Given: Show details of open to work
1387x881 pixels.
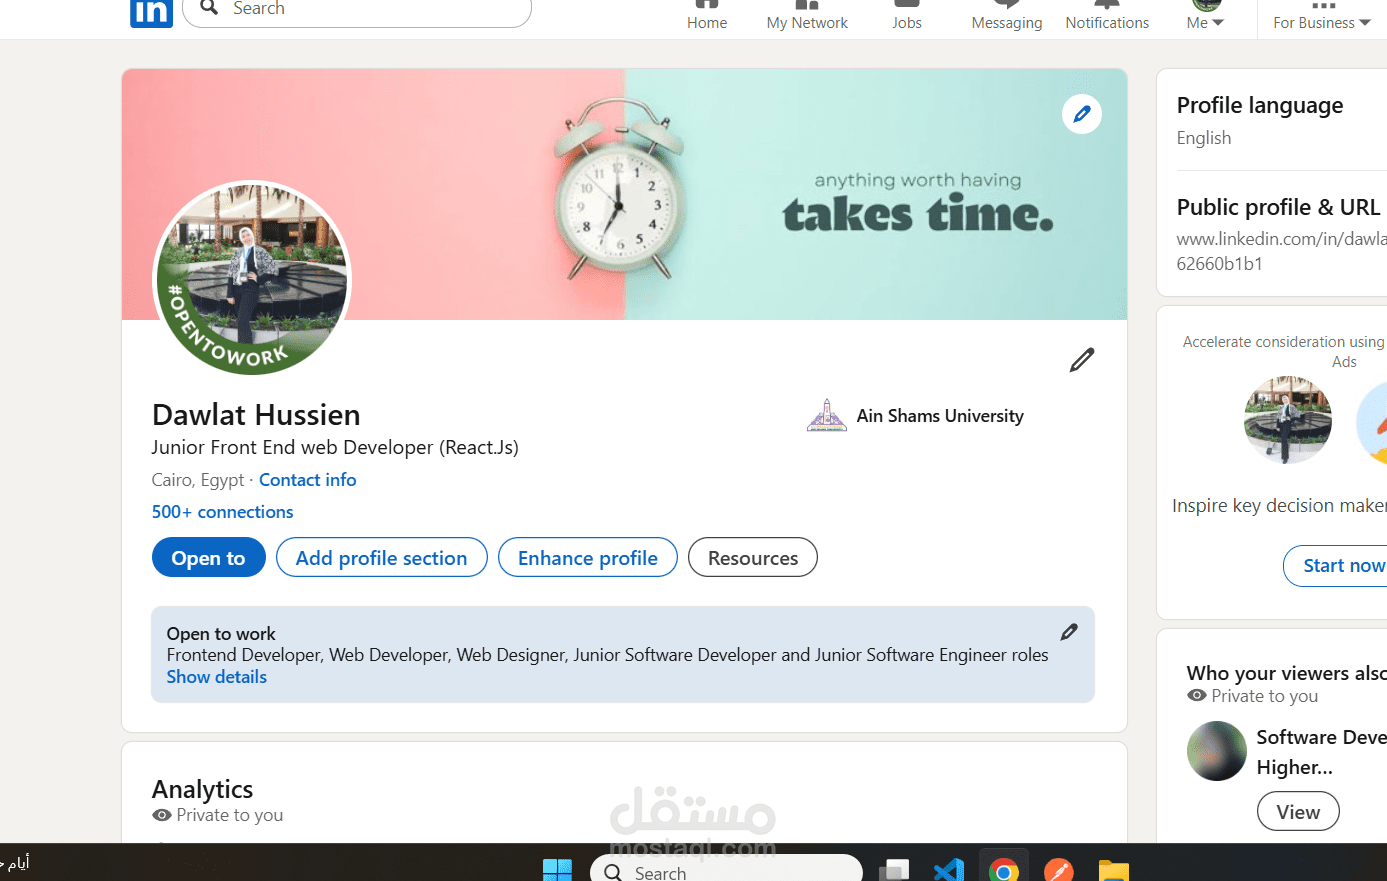Looking at the screenshot, I should pos(217,677).
